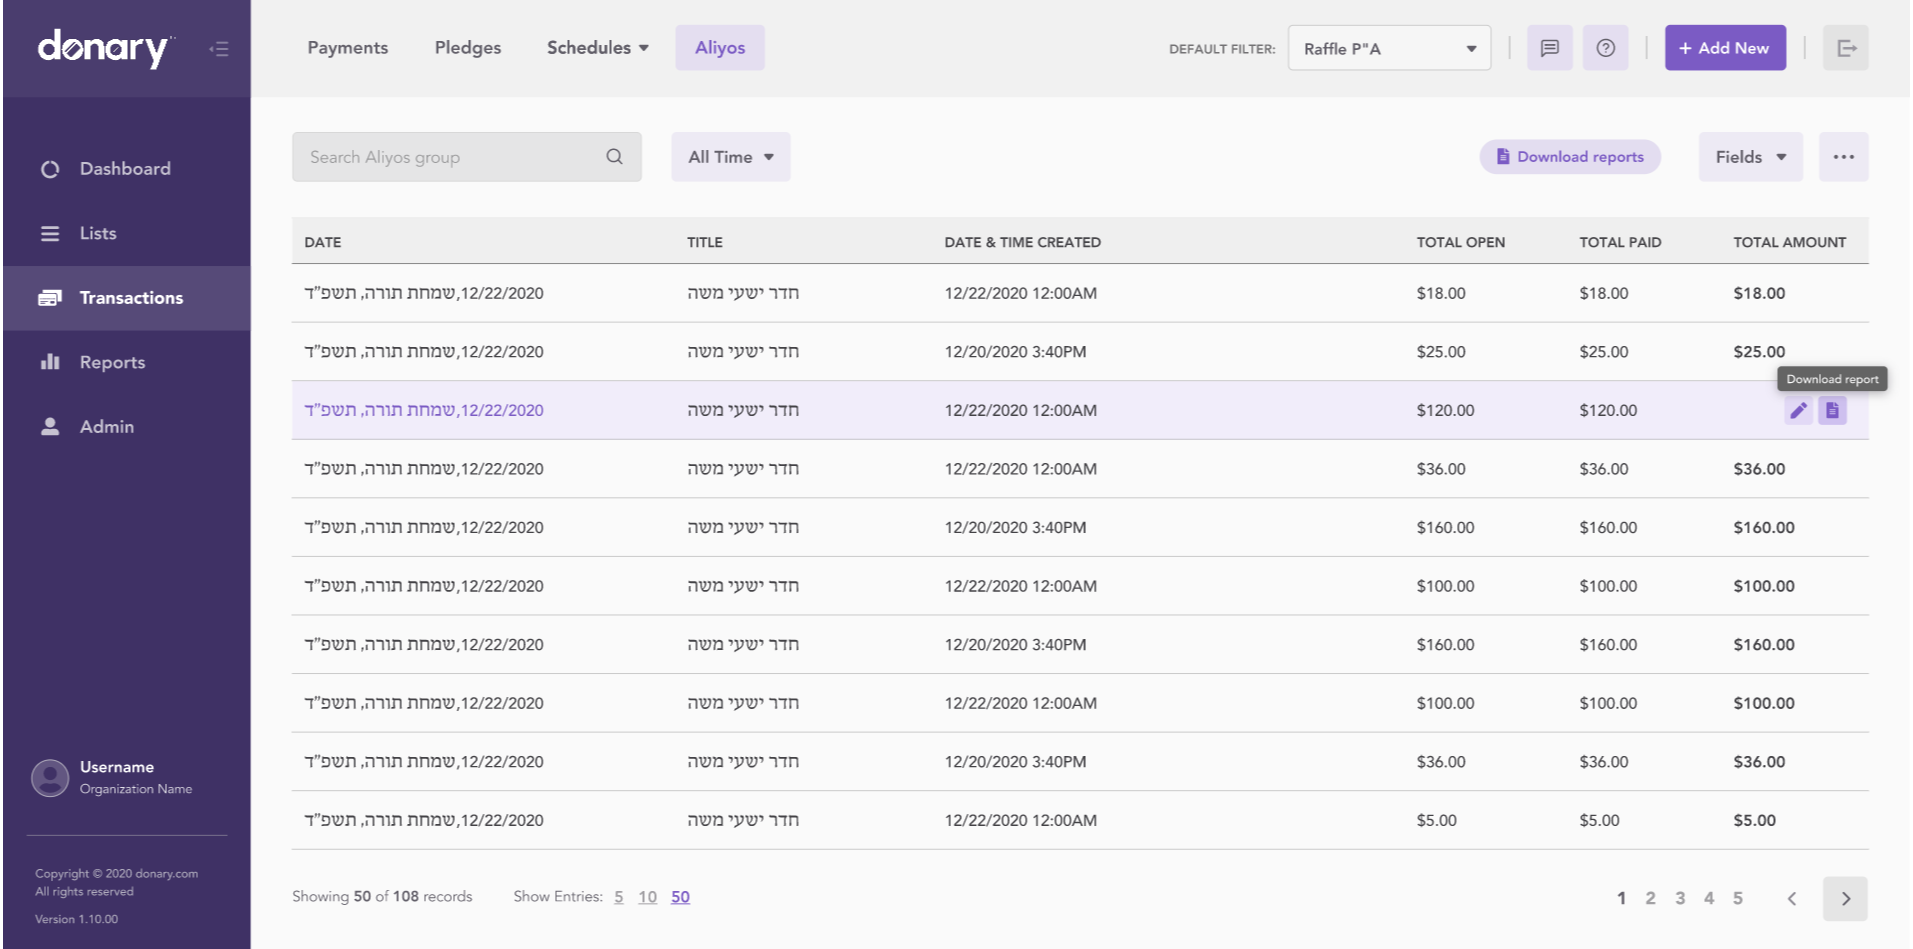Open the Raffle P"A default filter dropdown

point(1389,48)
